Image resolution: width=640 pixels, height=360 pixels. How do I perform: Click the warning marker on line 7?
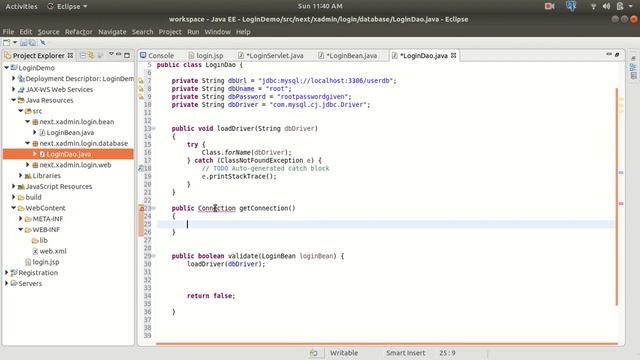click(141, 81)
